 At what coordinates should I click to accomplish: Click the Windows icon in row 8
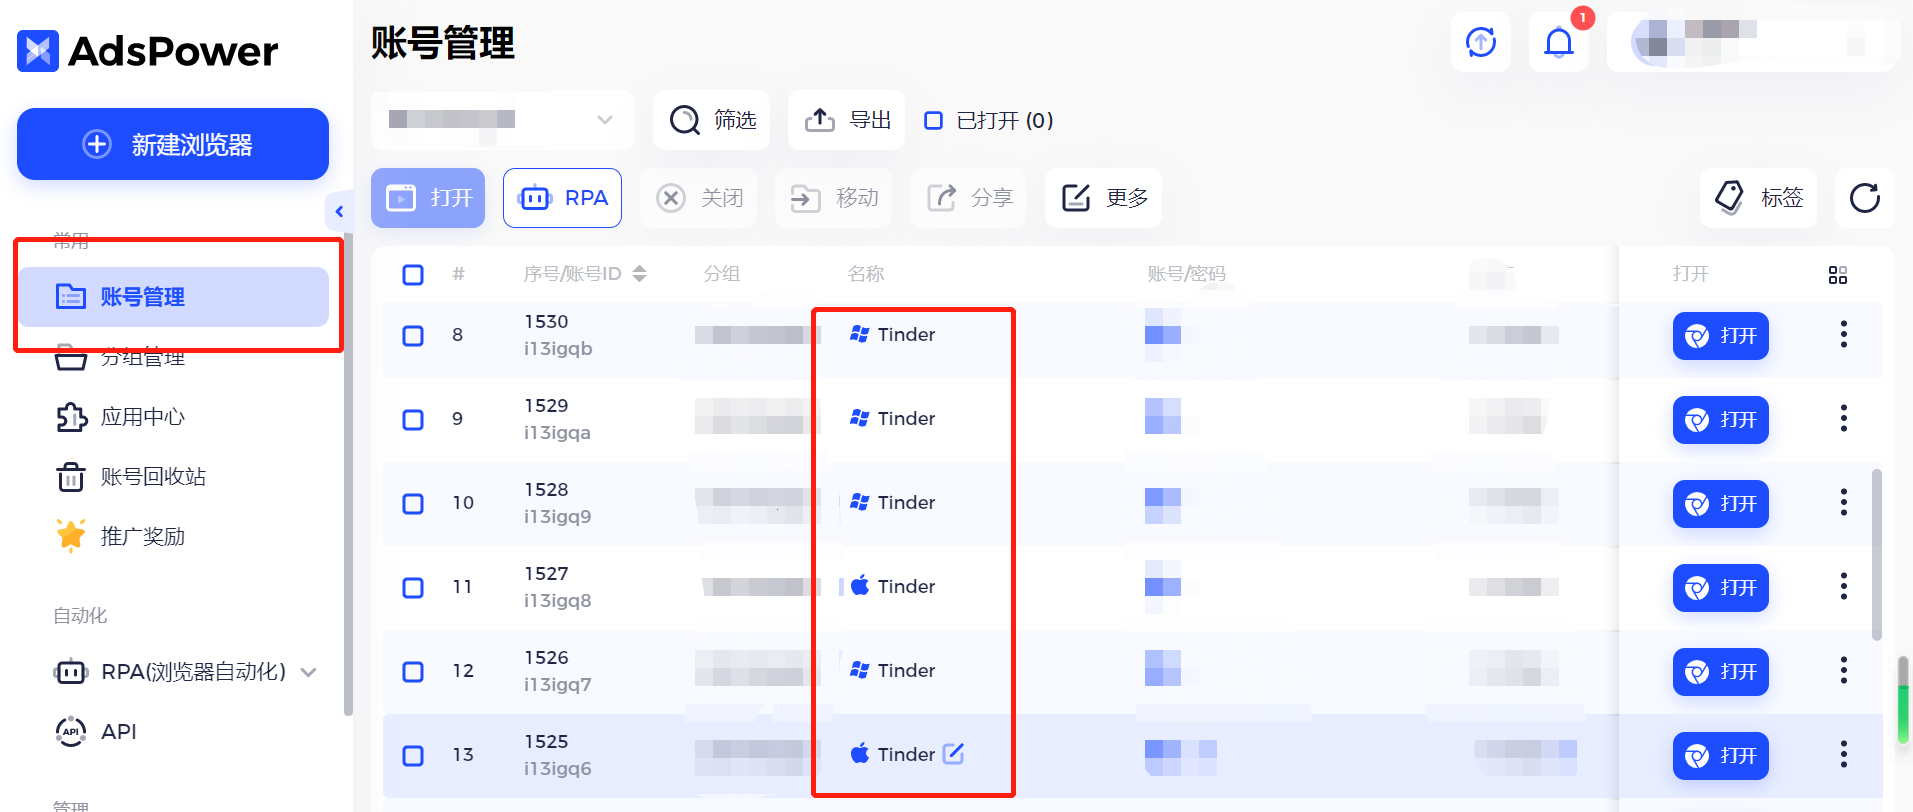click(859, 334)
